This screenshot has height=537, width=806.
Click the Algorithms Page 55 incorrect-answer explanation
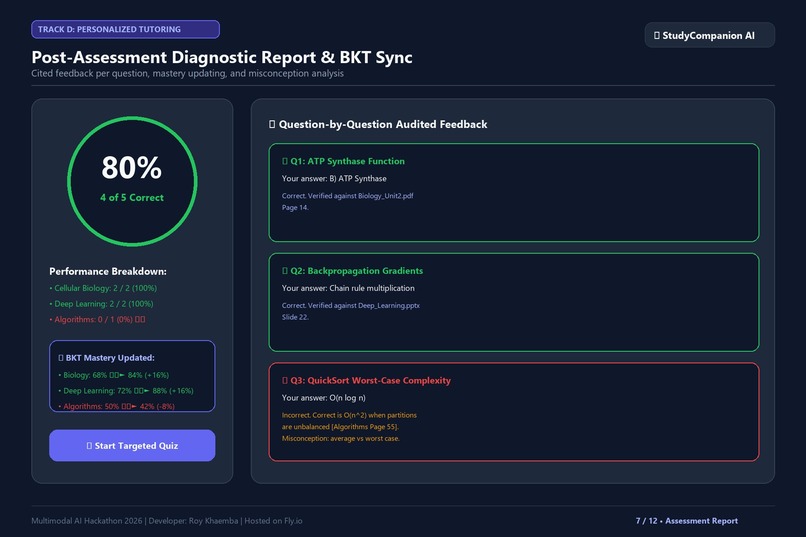pyautogui.click(x=349, y=421)
